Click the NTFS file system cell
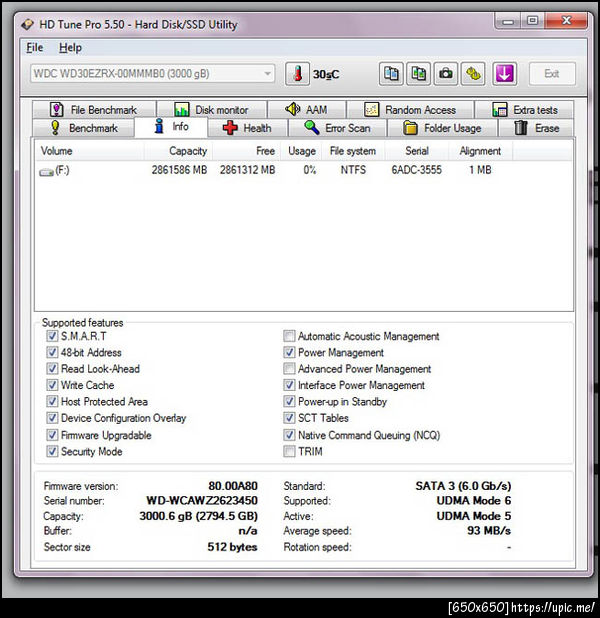The image size is (600, 618). 353,170
